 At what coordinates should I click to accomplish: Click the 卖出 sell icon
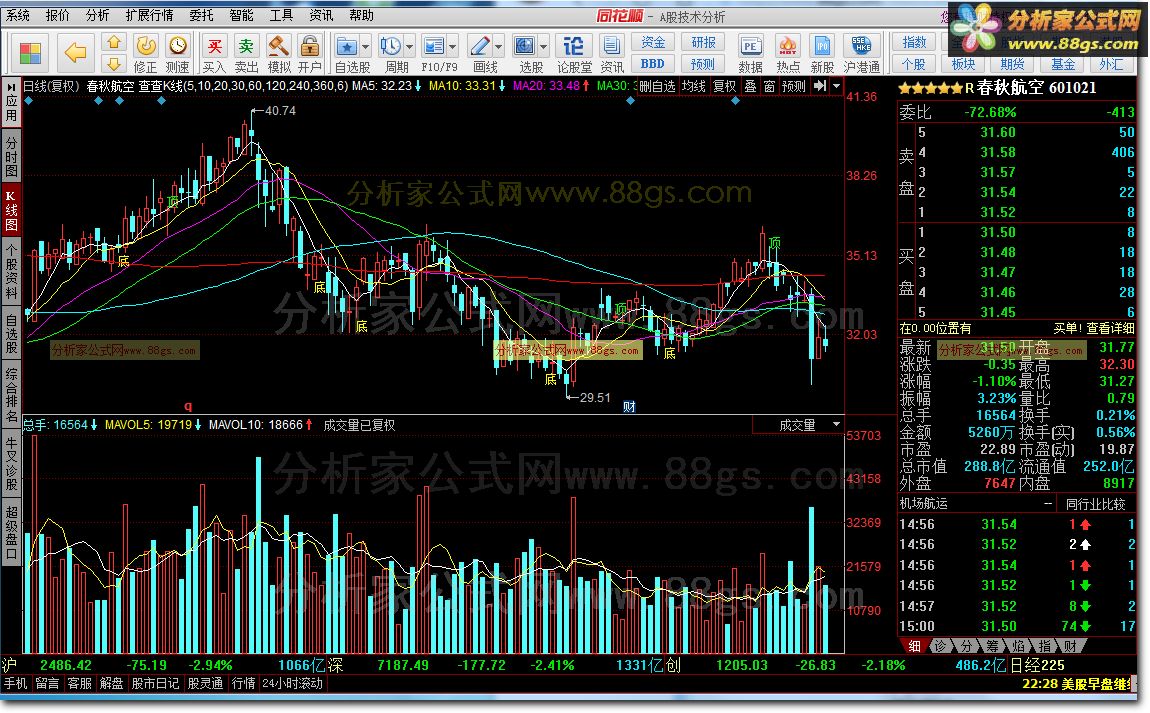[246, 54]
